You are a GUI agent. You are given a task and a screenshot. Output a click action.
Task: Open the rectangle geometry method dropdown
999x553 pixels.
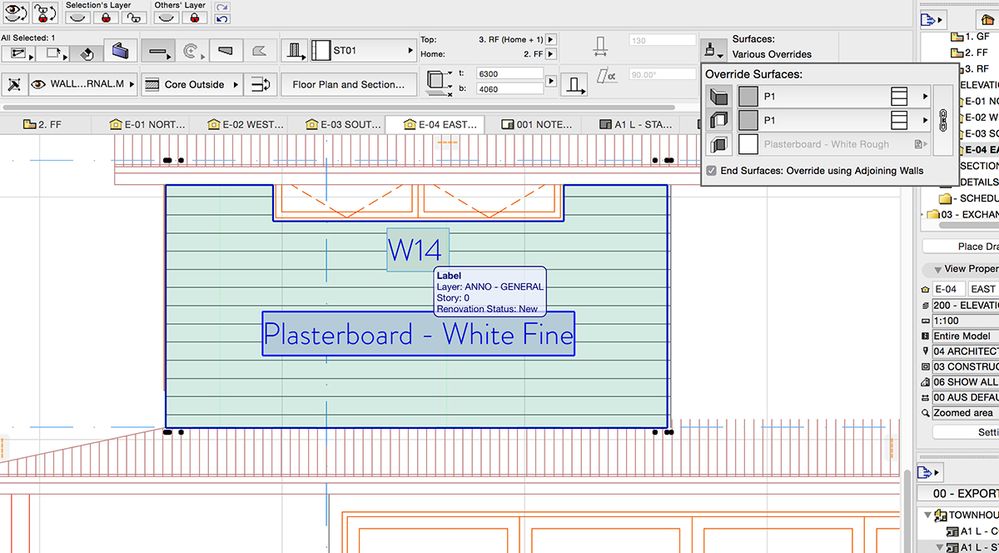tap(52, 54)
